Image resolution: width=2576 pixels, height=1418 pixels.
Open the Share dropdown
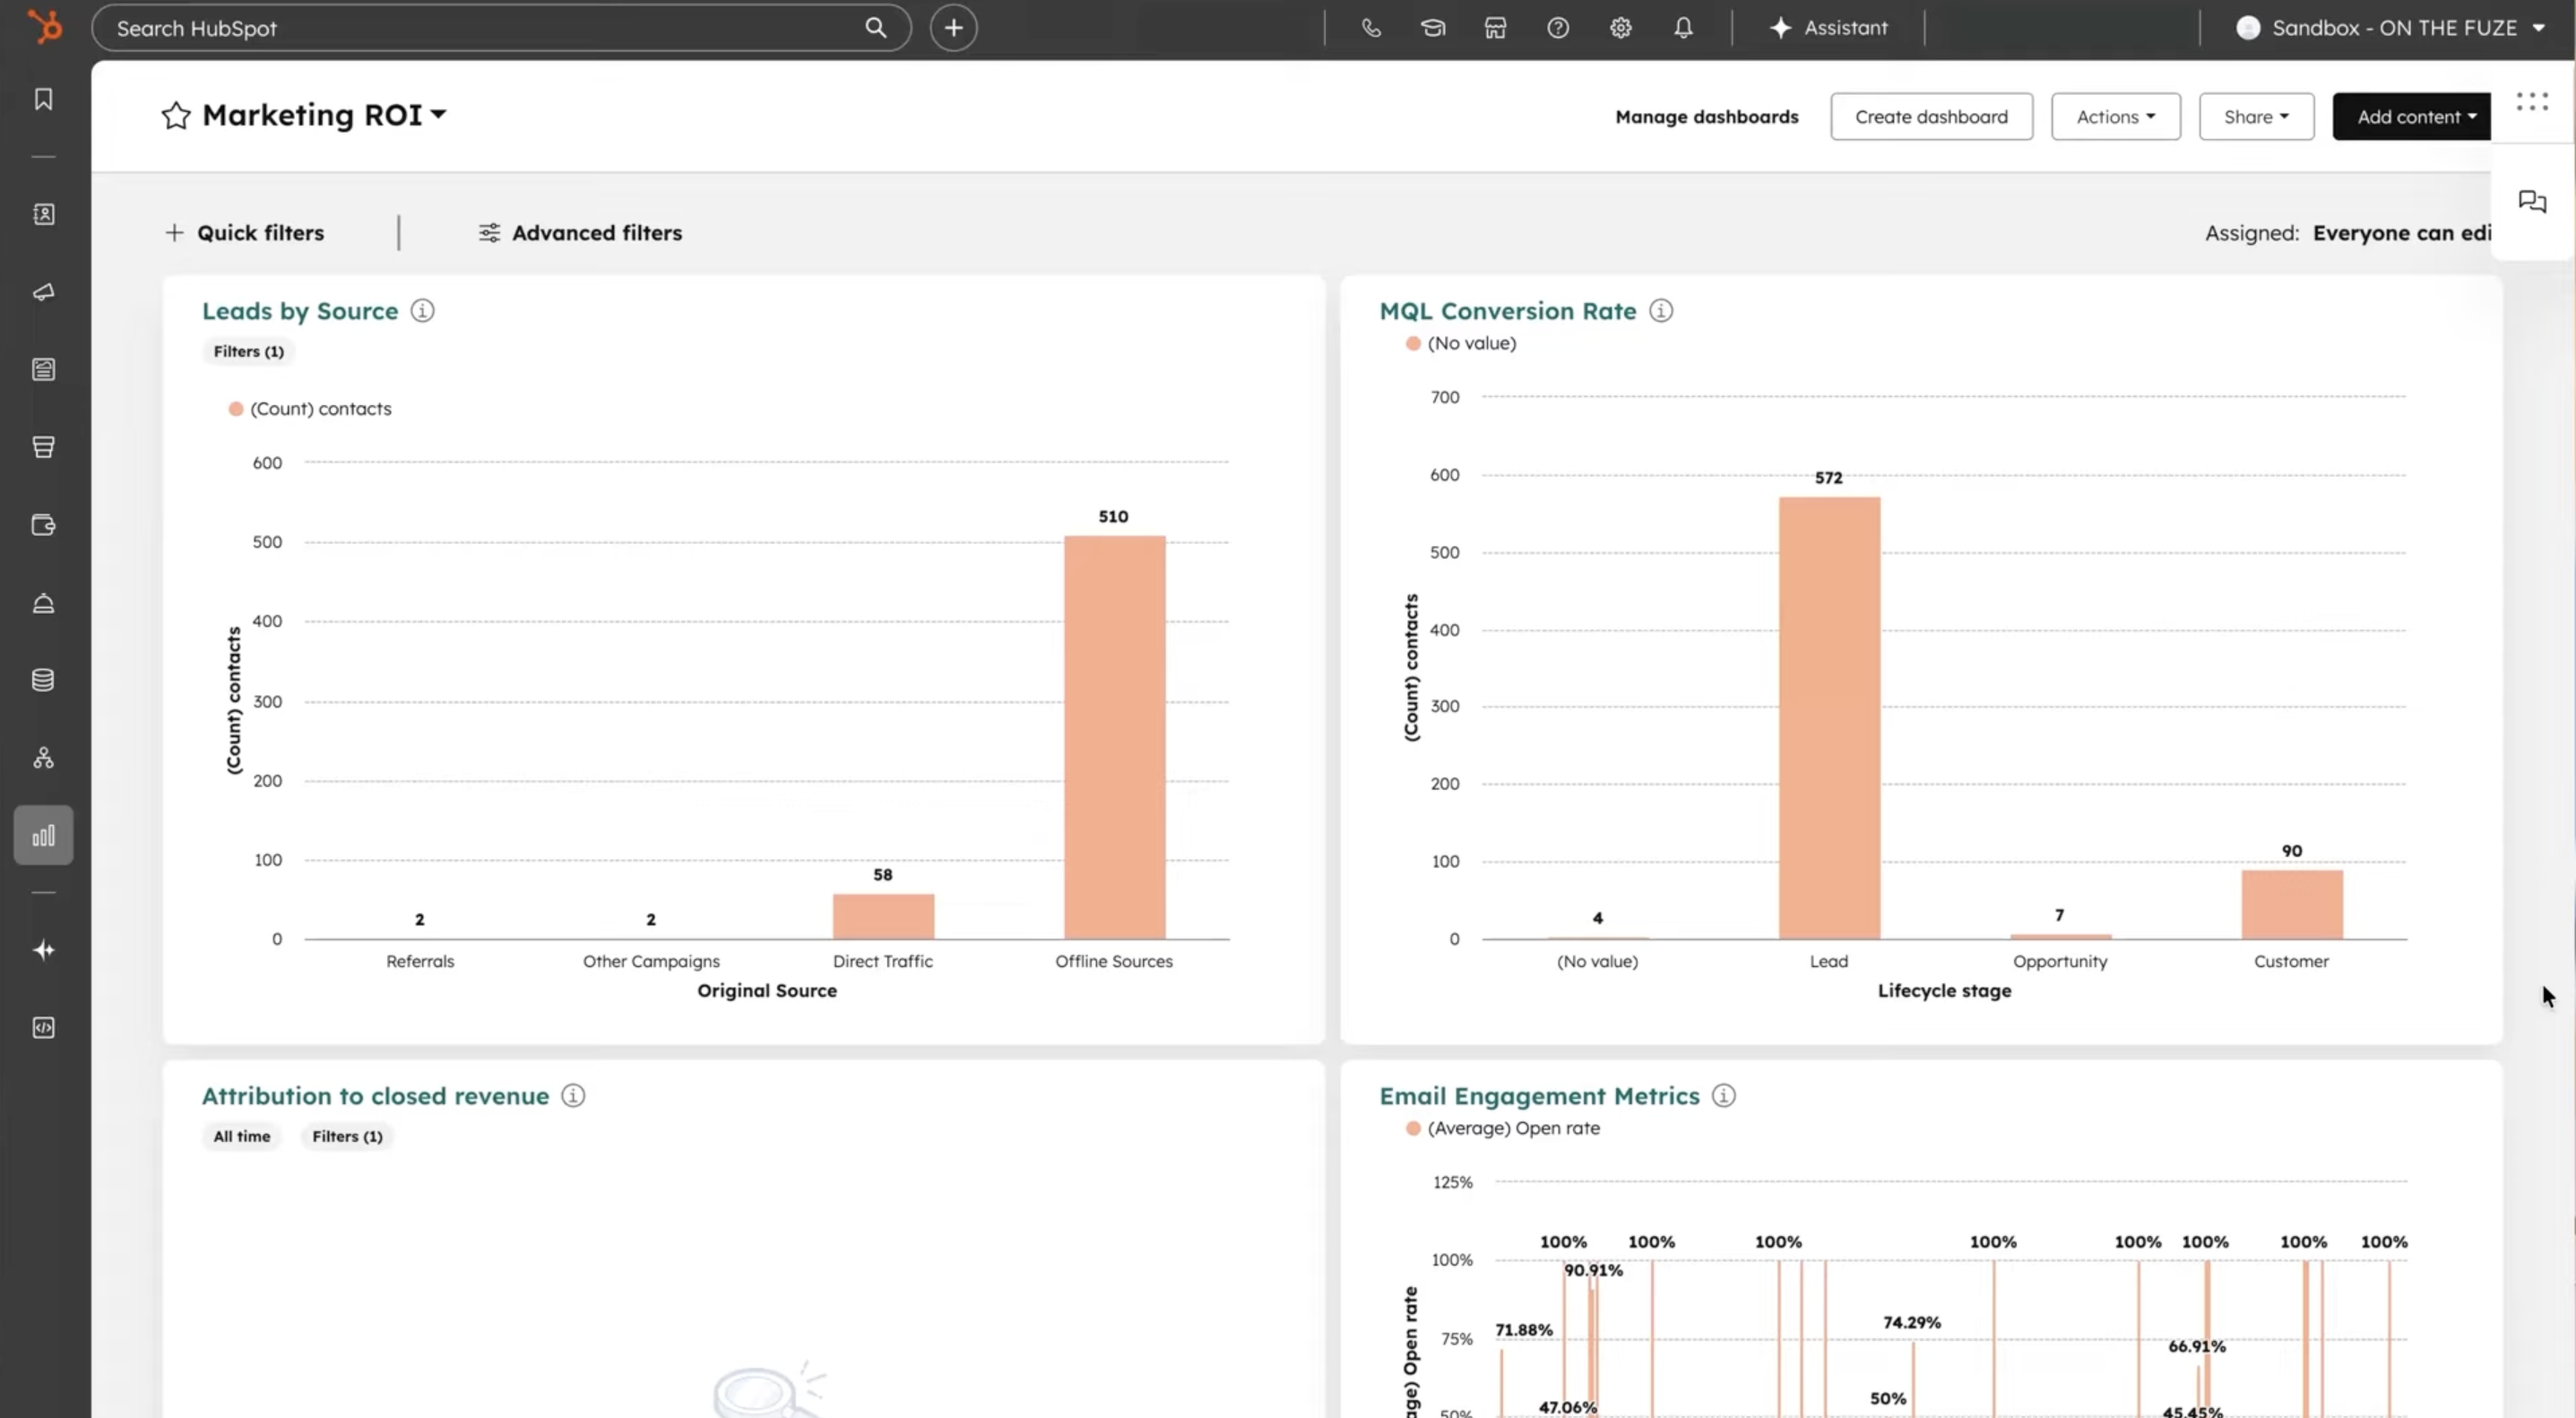(x=2256, y=117)
